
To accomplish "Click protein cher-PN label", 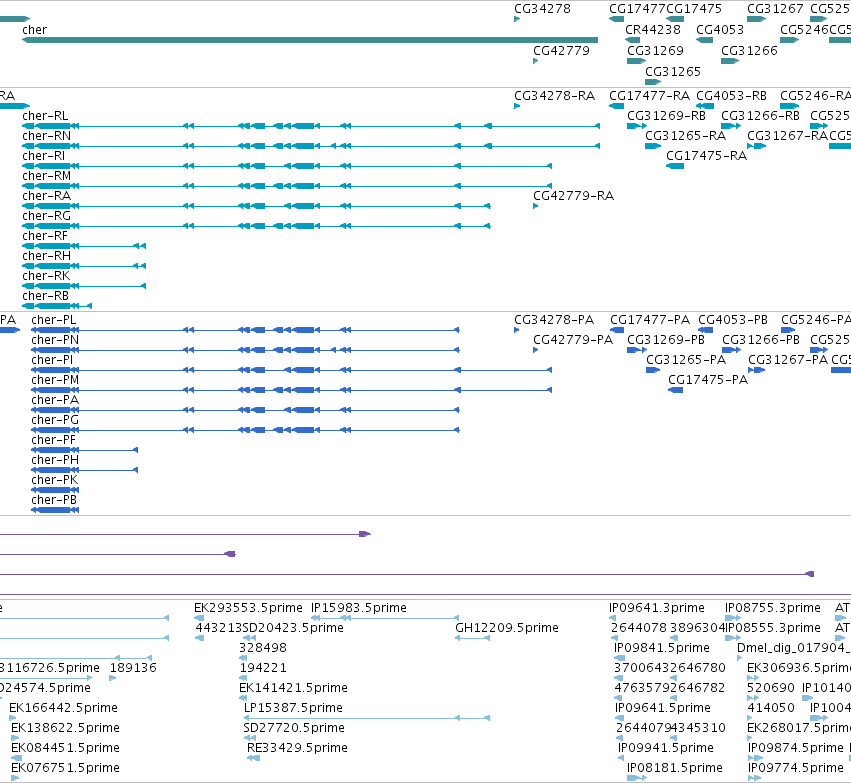I will point(55,340).
